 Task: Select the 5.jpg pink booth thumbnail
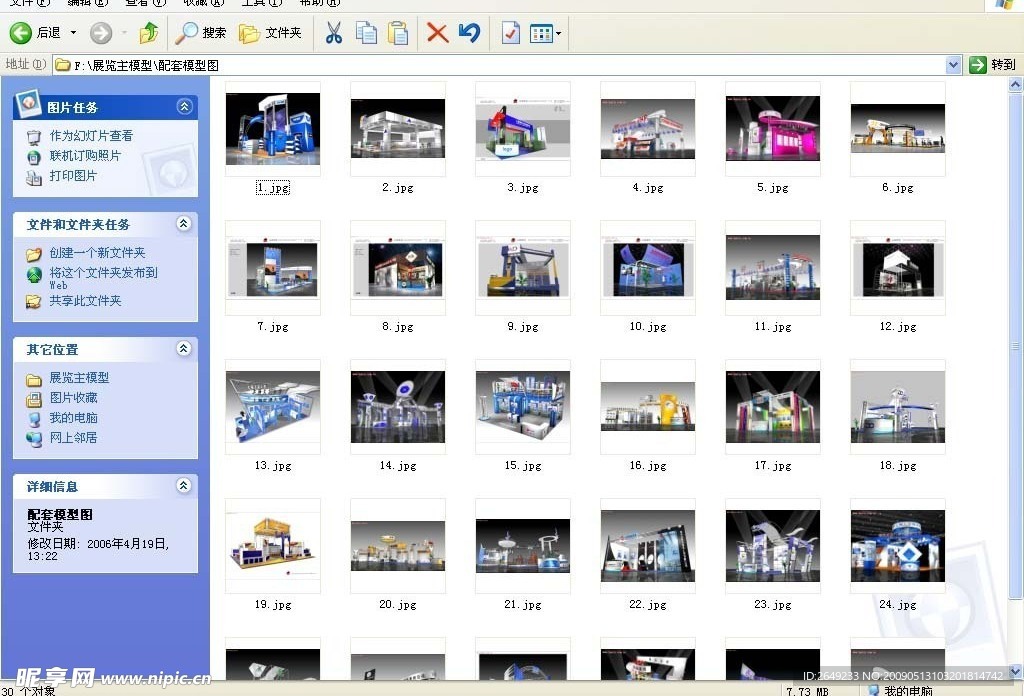click(x=773, y=129)
